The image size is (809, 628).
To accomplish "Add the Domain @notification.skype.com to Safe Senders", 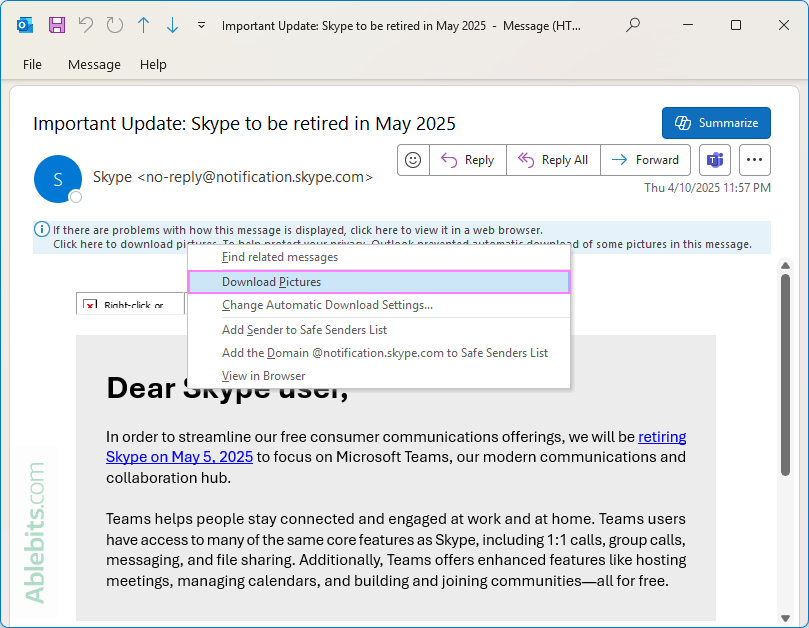I will click(379, 353).
